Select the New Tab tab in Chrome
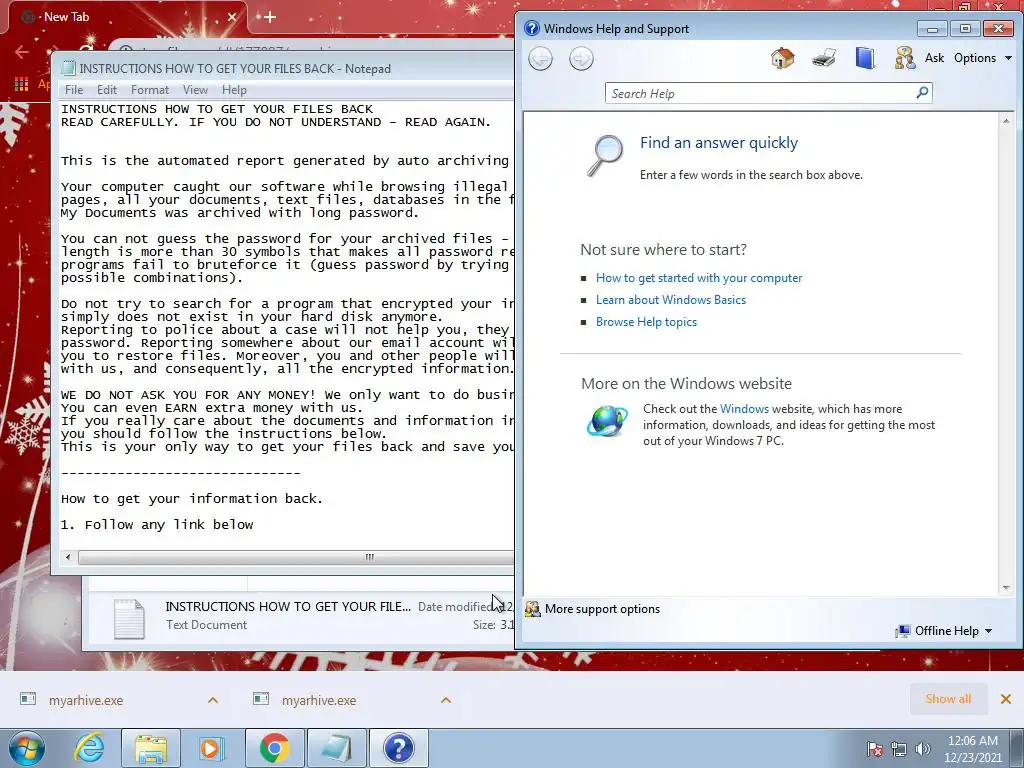The height and width of the screenshot is (768, 1024). click(x=127, y=17)
